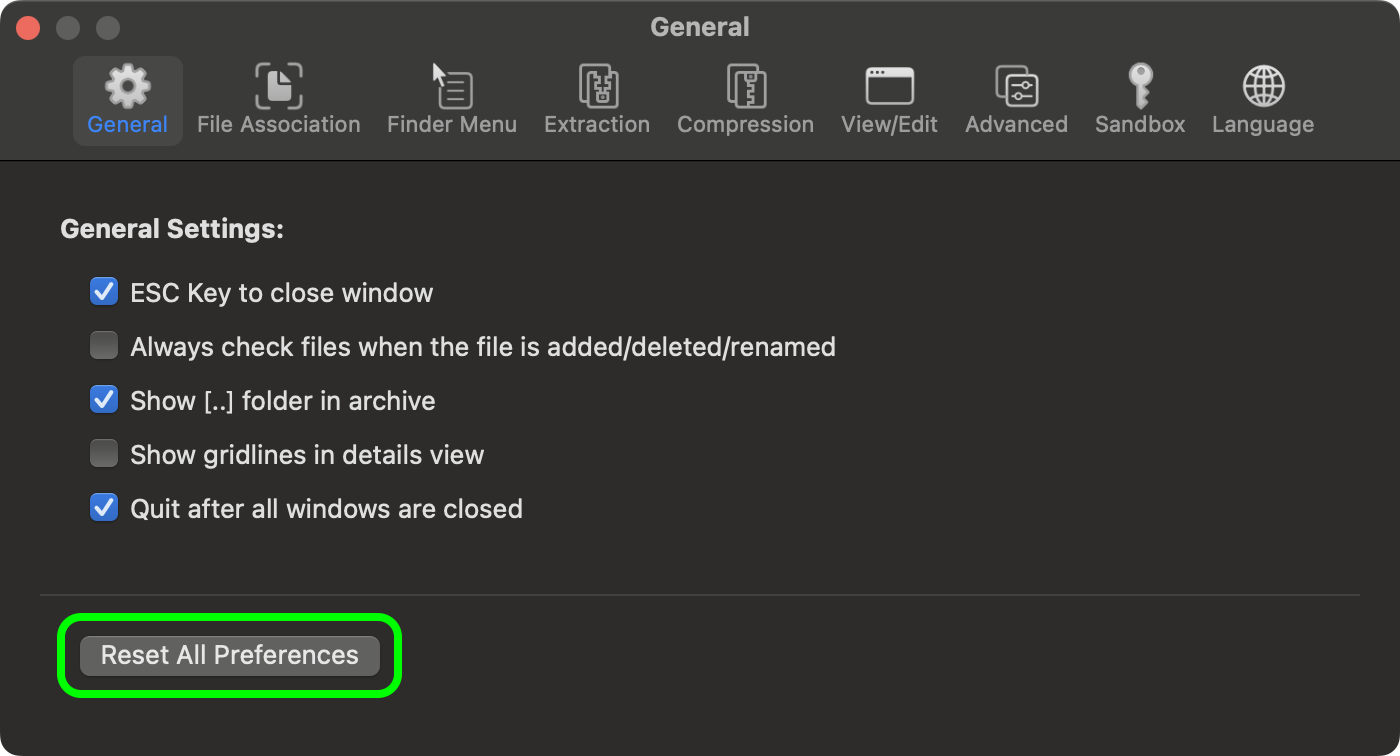Open the Extraction zipper icon
The image size is (1400, 756).
[597, 87]
